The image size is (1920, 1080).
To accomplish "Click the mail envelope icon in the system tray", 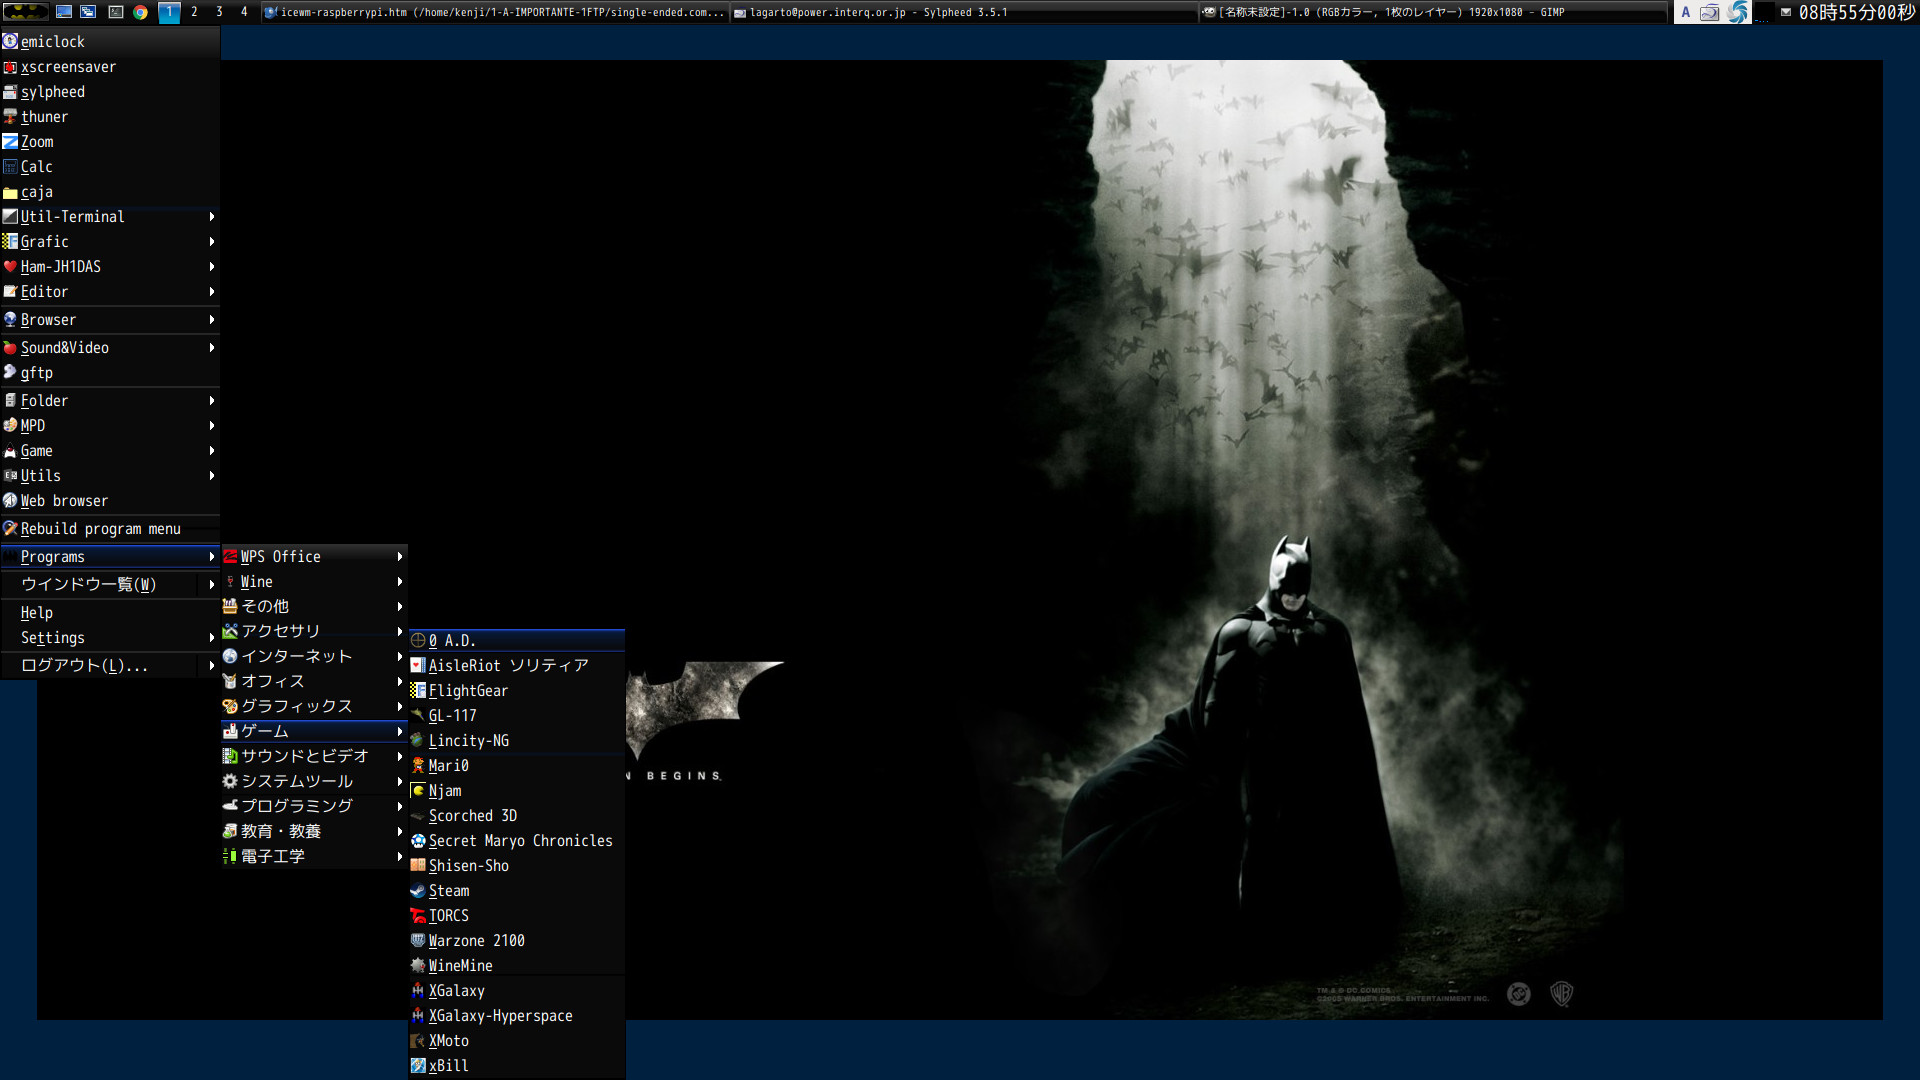I will click(1785, 12).
